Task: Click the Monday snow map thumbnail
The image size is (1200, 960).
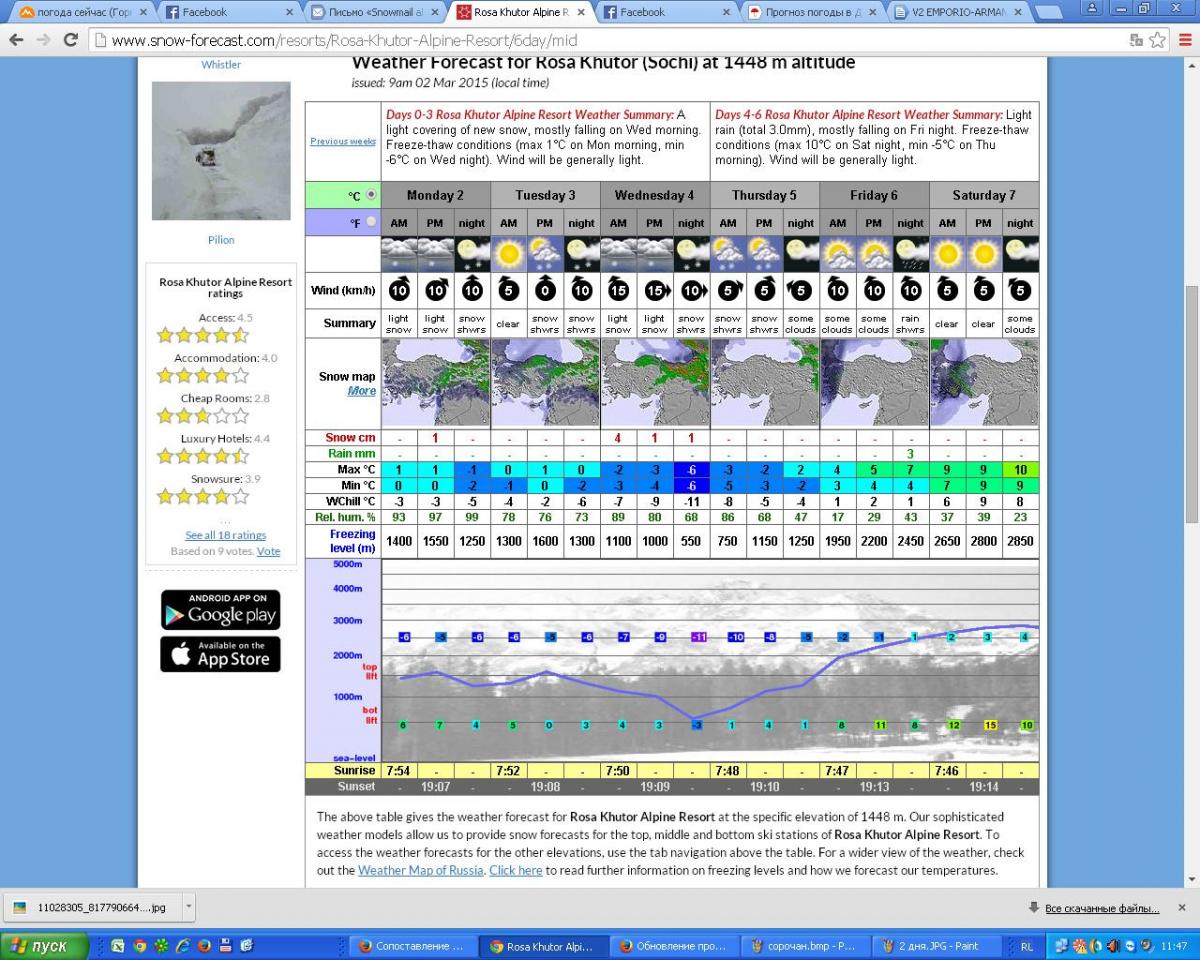Action: point(436,384)
